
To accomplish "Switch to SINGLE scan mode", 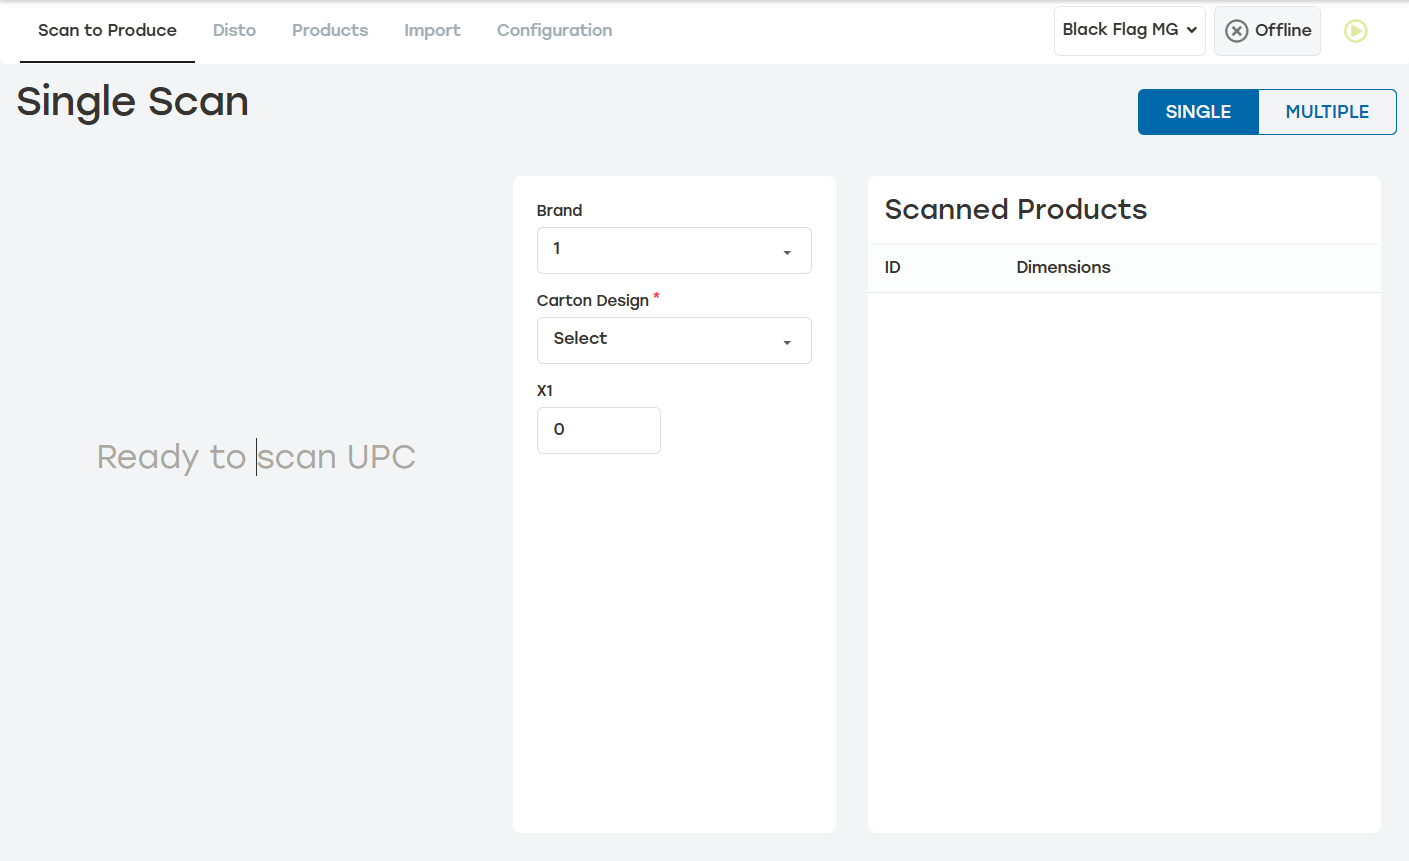I will pyautogui.click(x=1198, y=112).
